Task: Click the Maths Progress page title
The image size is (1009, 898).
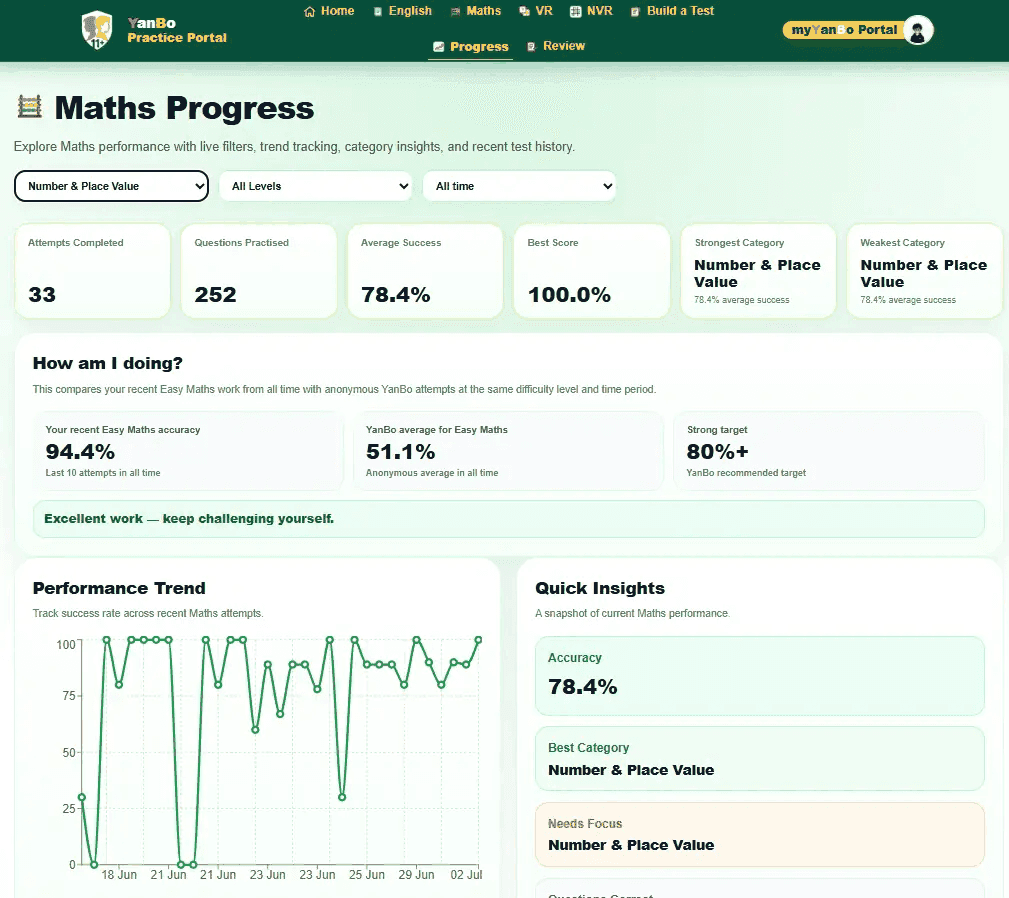Action: [184, 107]
